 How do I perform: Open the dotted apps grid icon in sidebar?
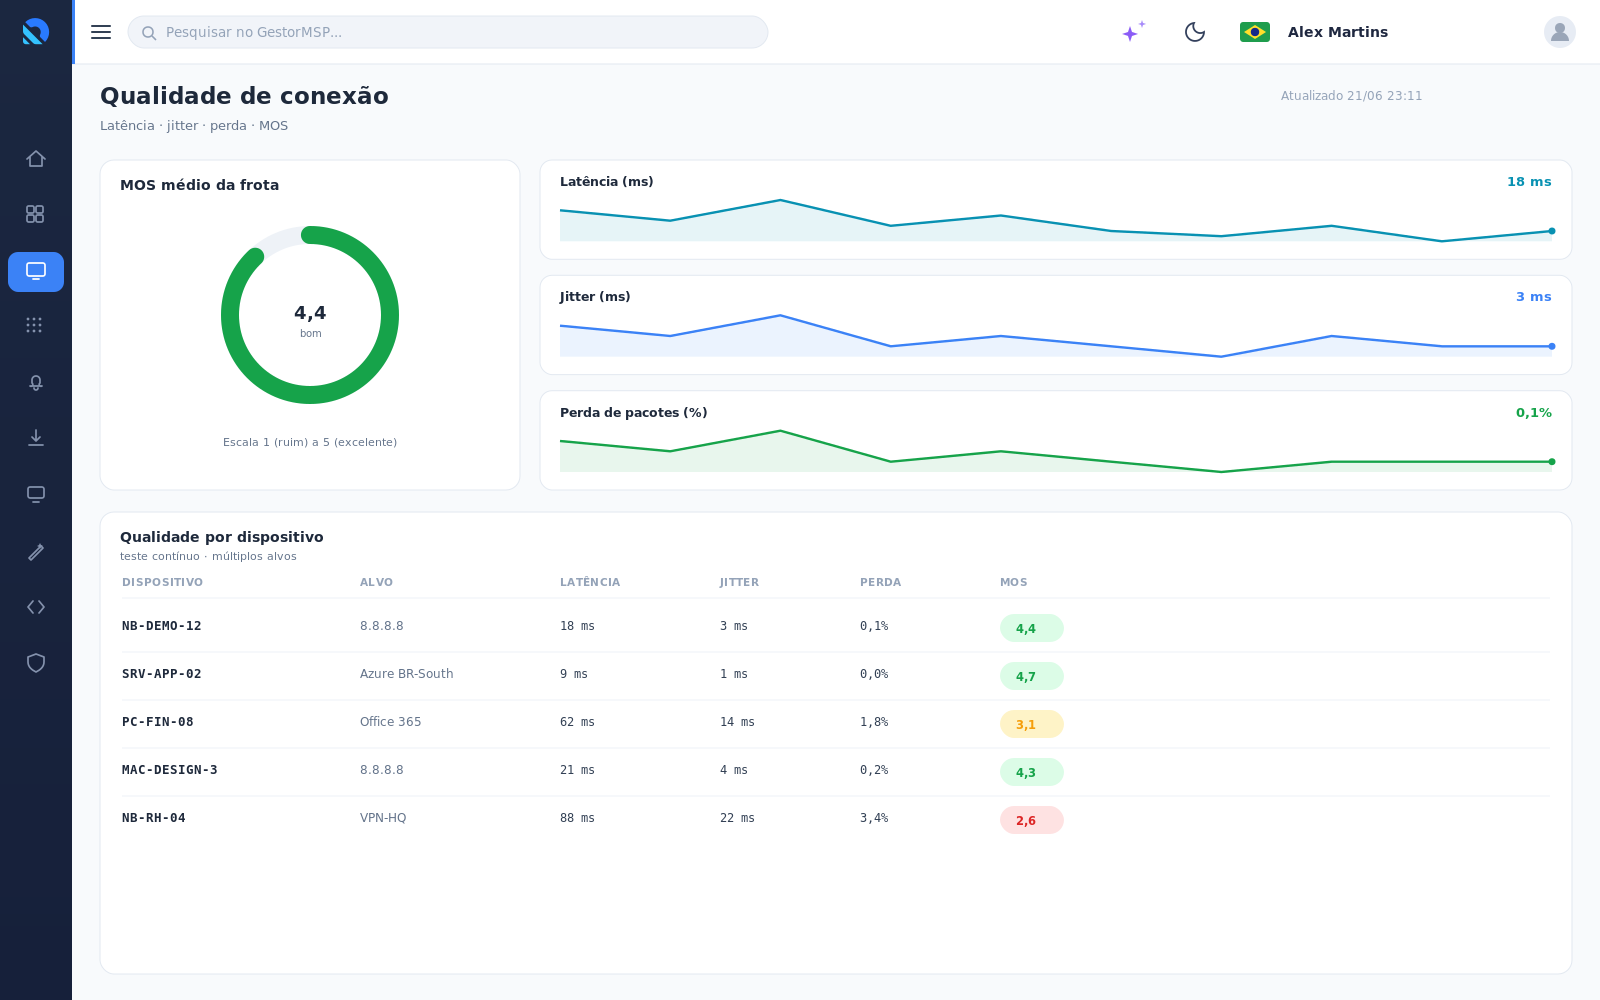pyautogui.click(x=36, y=325)
